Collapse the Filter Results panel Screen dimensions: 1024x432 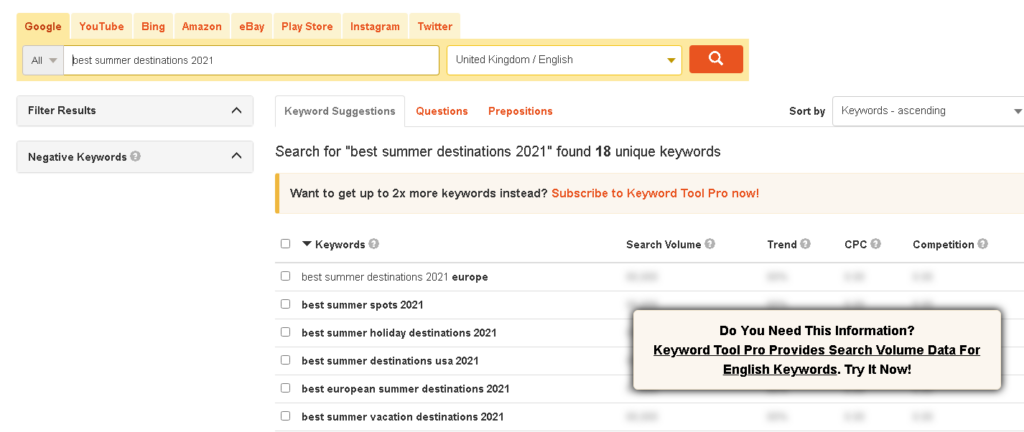point(236,110)
